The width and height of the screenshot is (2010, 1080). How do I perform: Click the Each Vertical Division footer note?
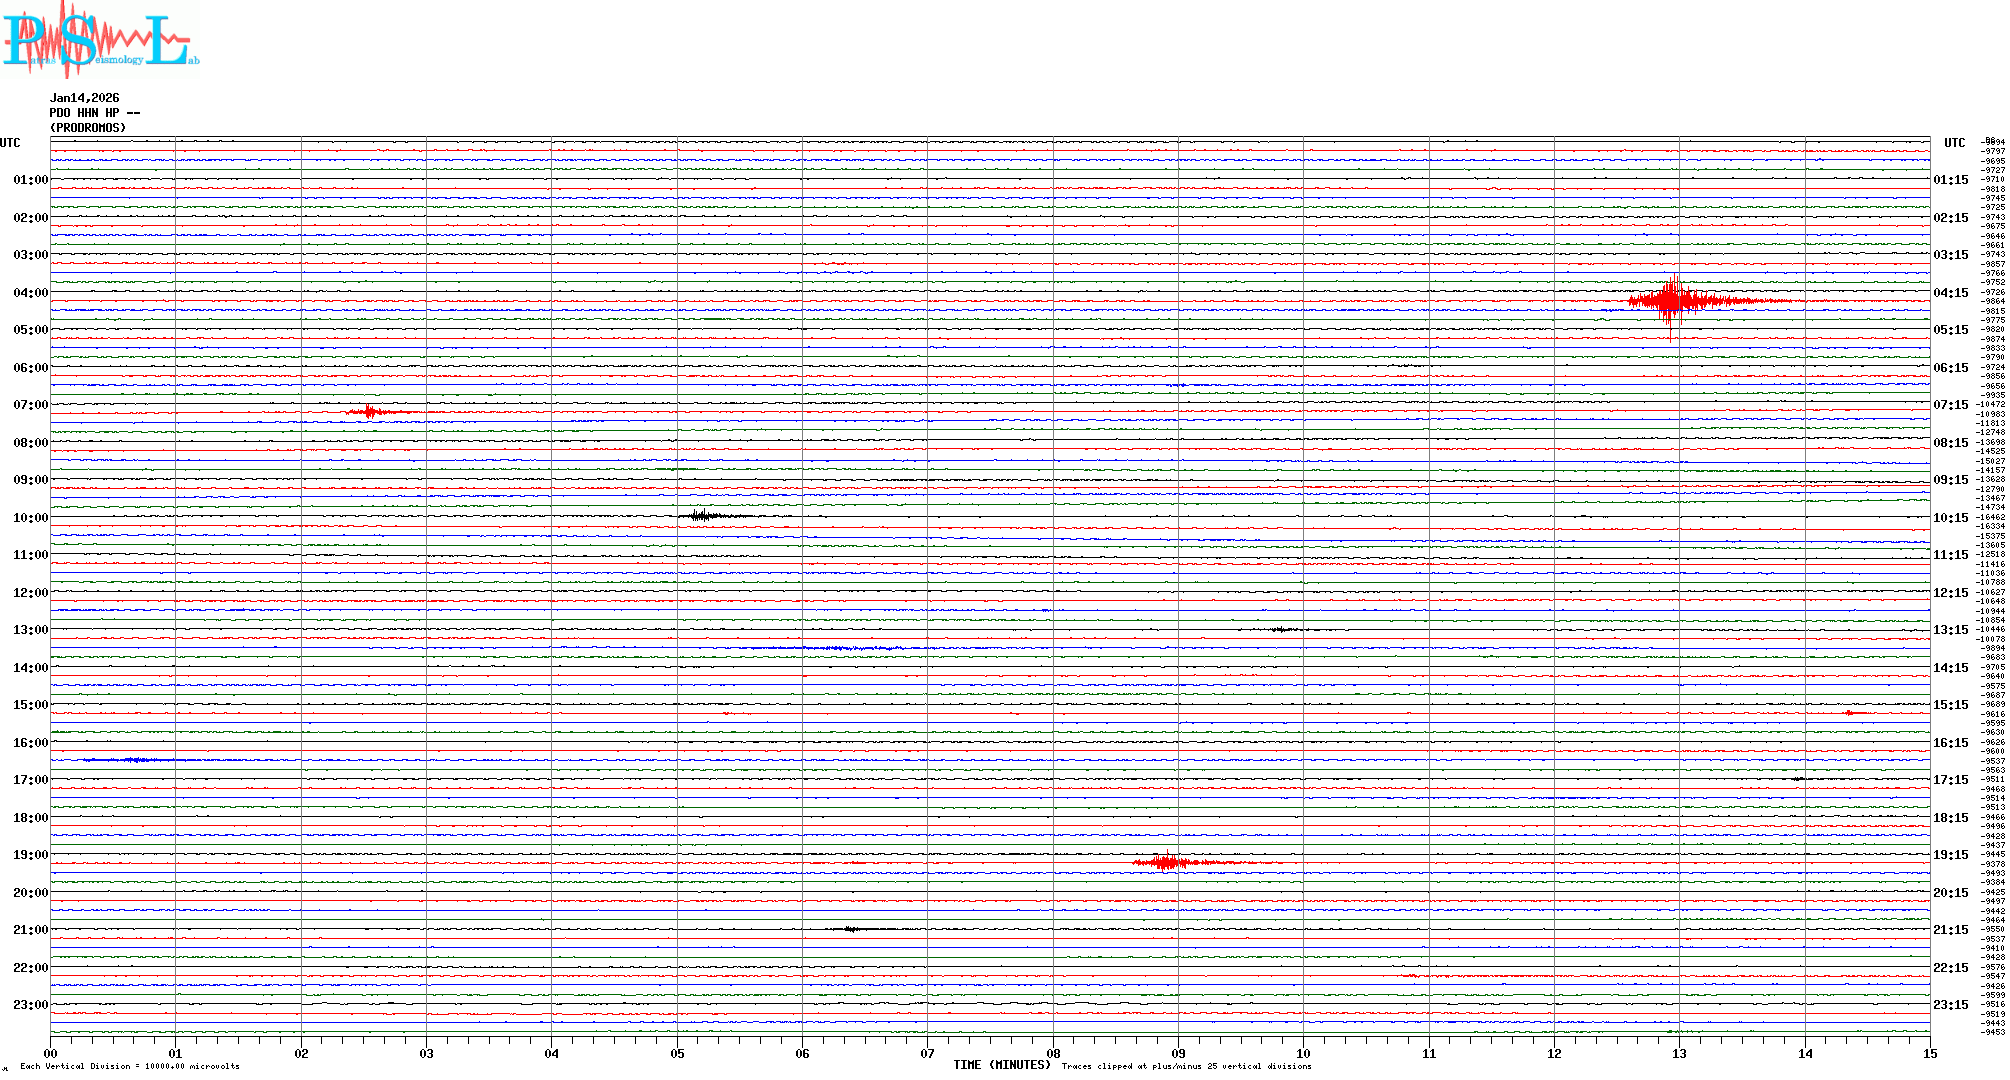(130, 1066)
